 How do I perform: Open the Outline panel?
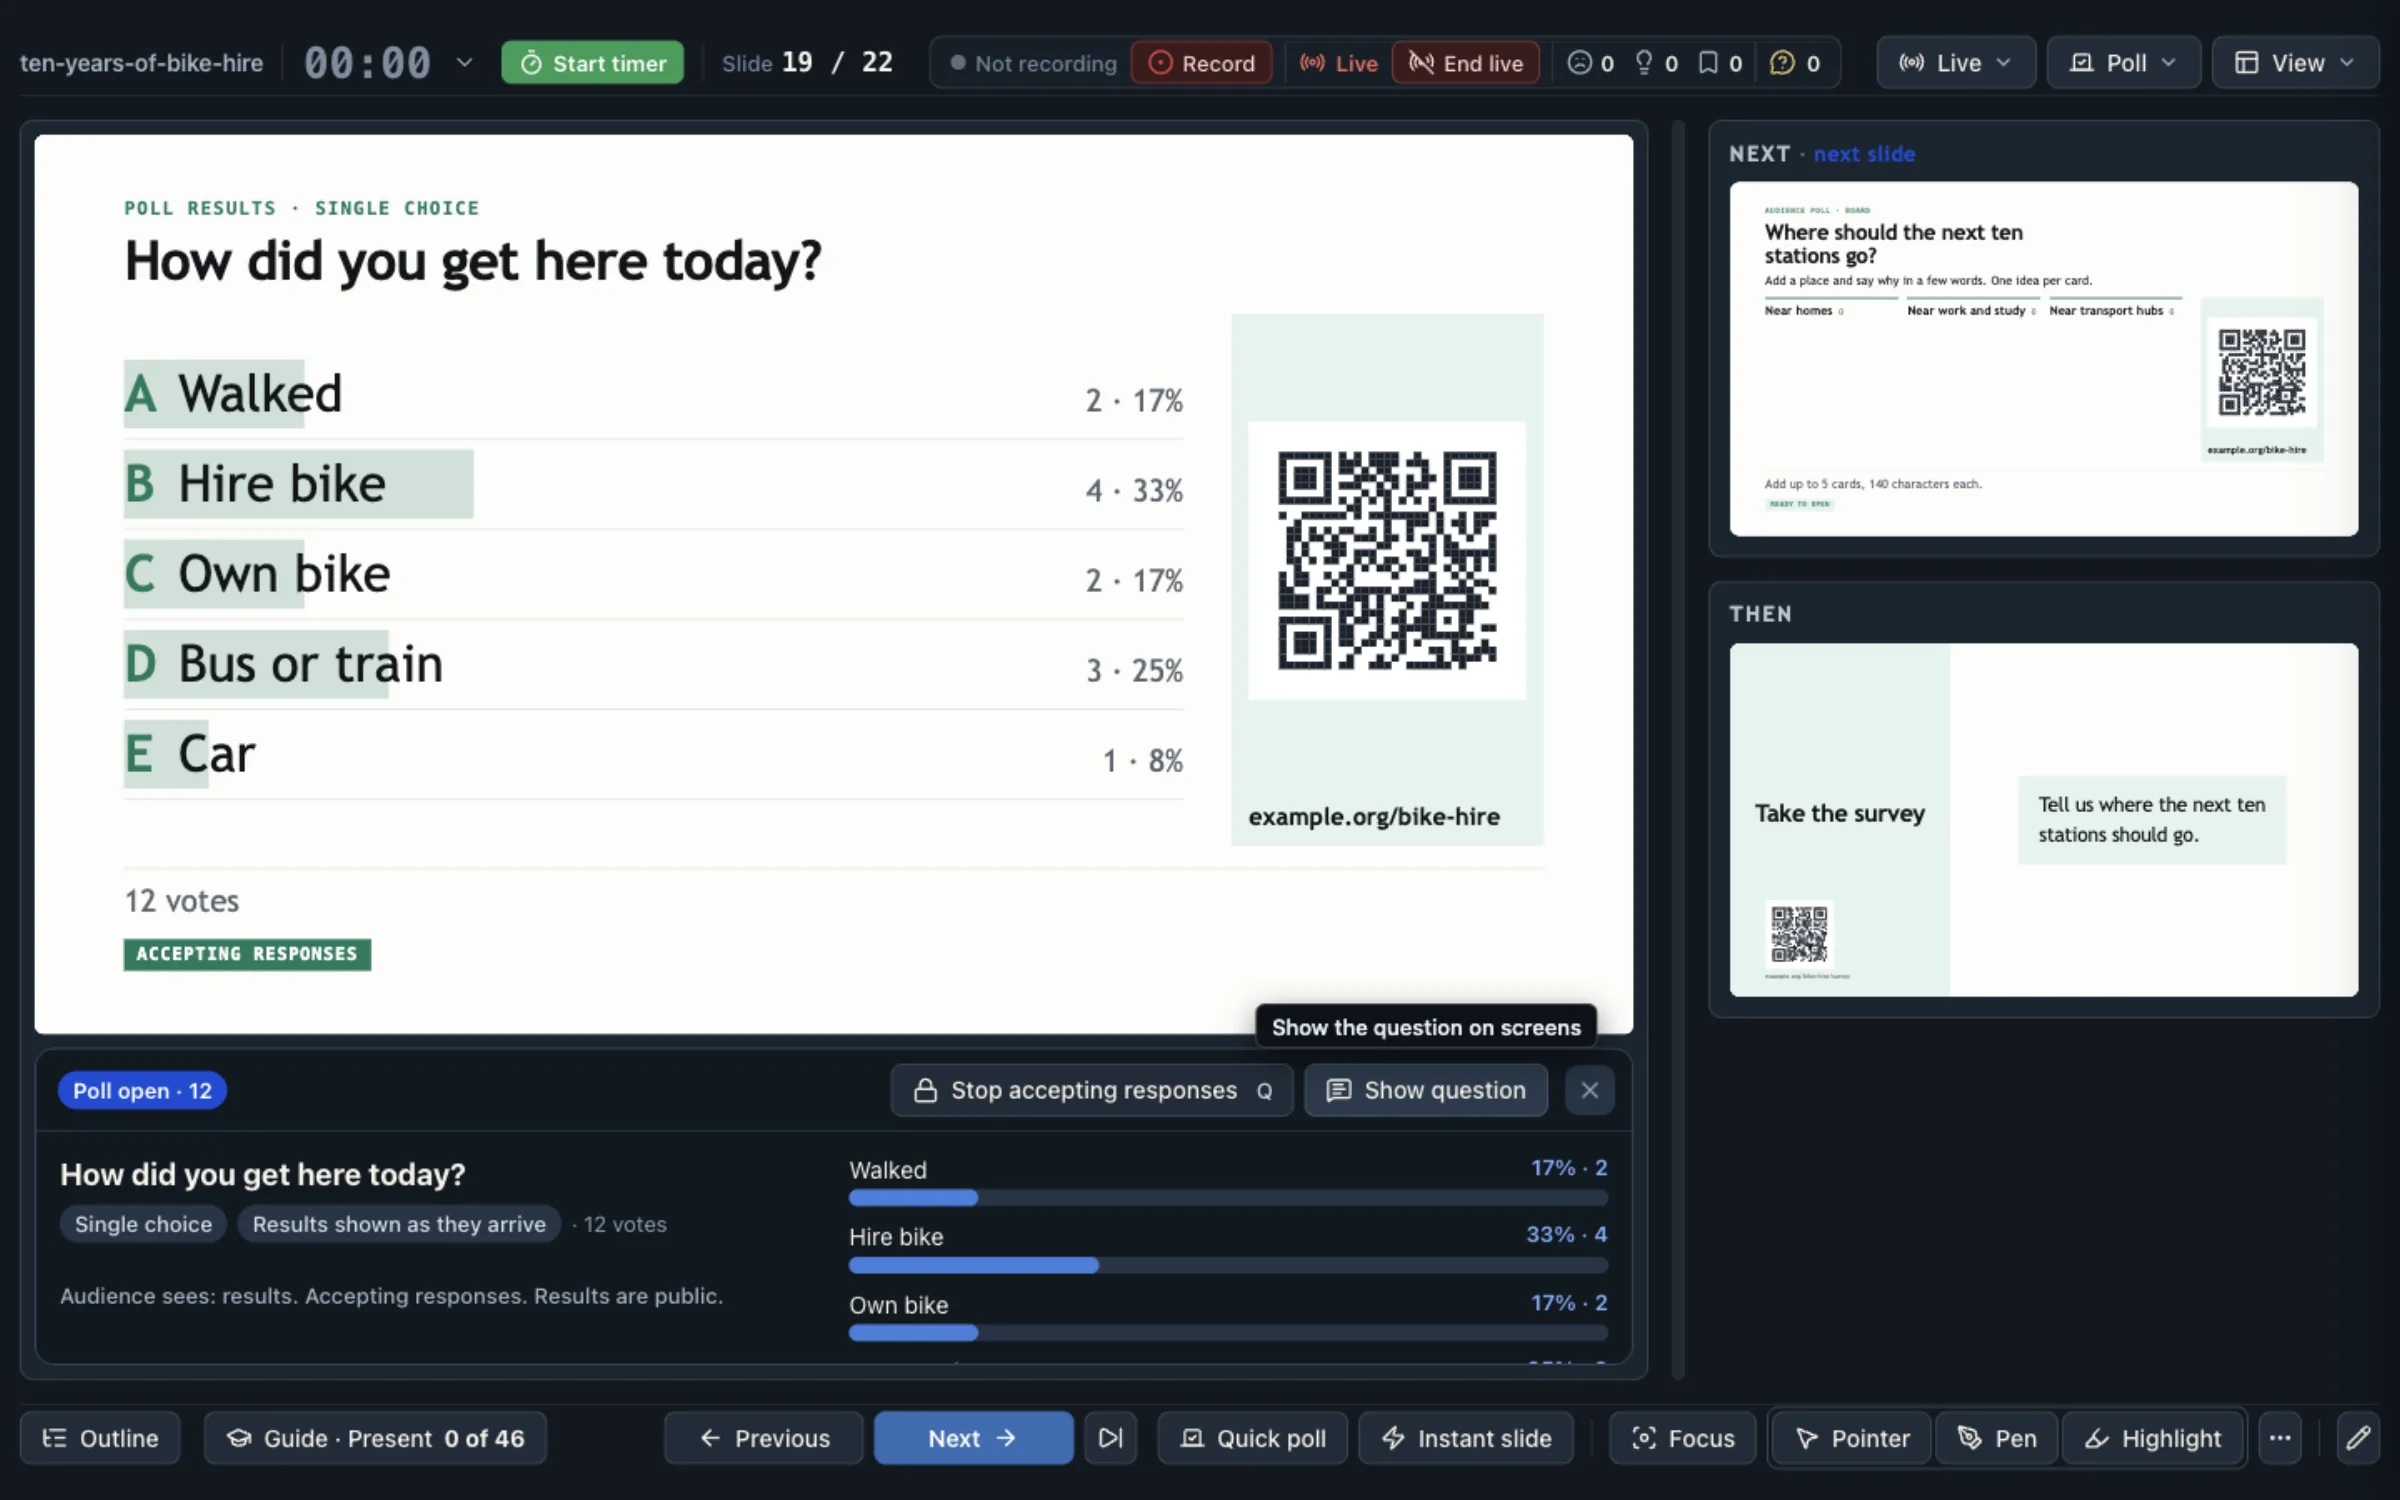pos(100,1438)
